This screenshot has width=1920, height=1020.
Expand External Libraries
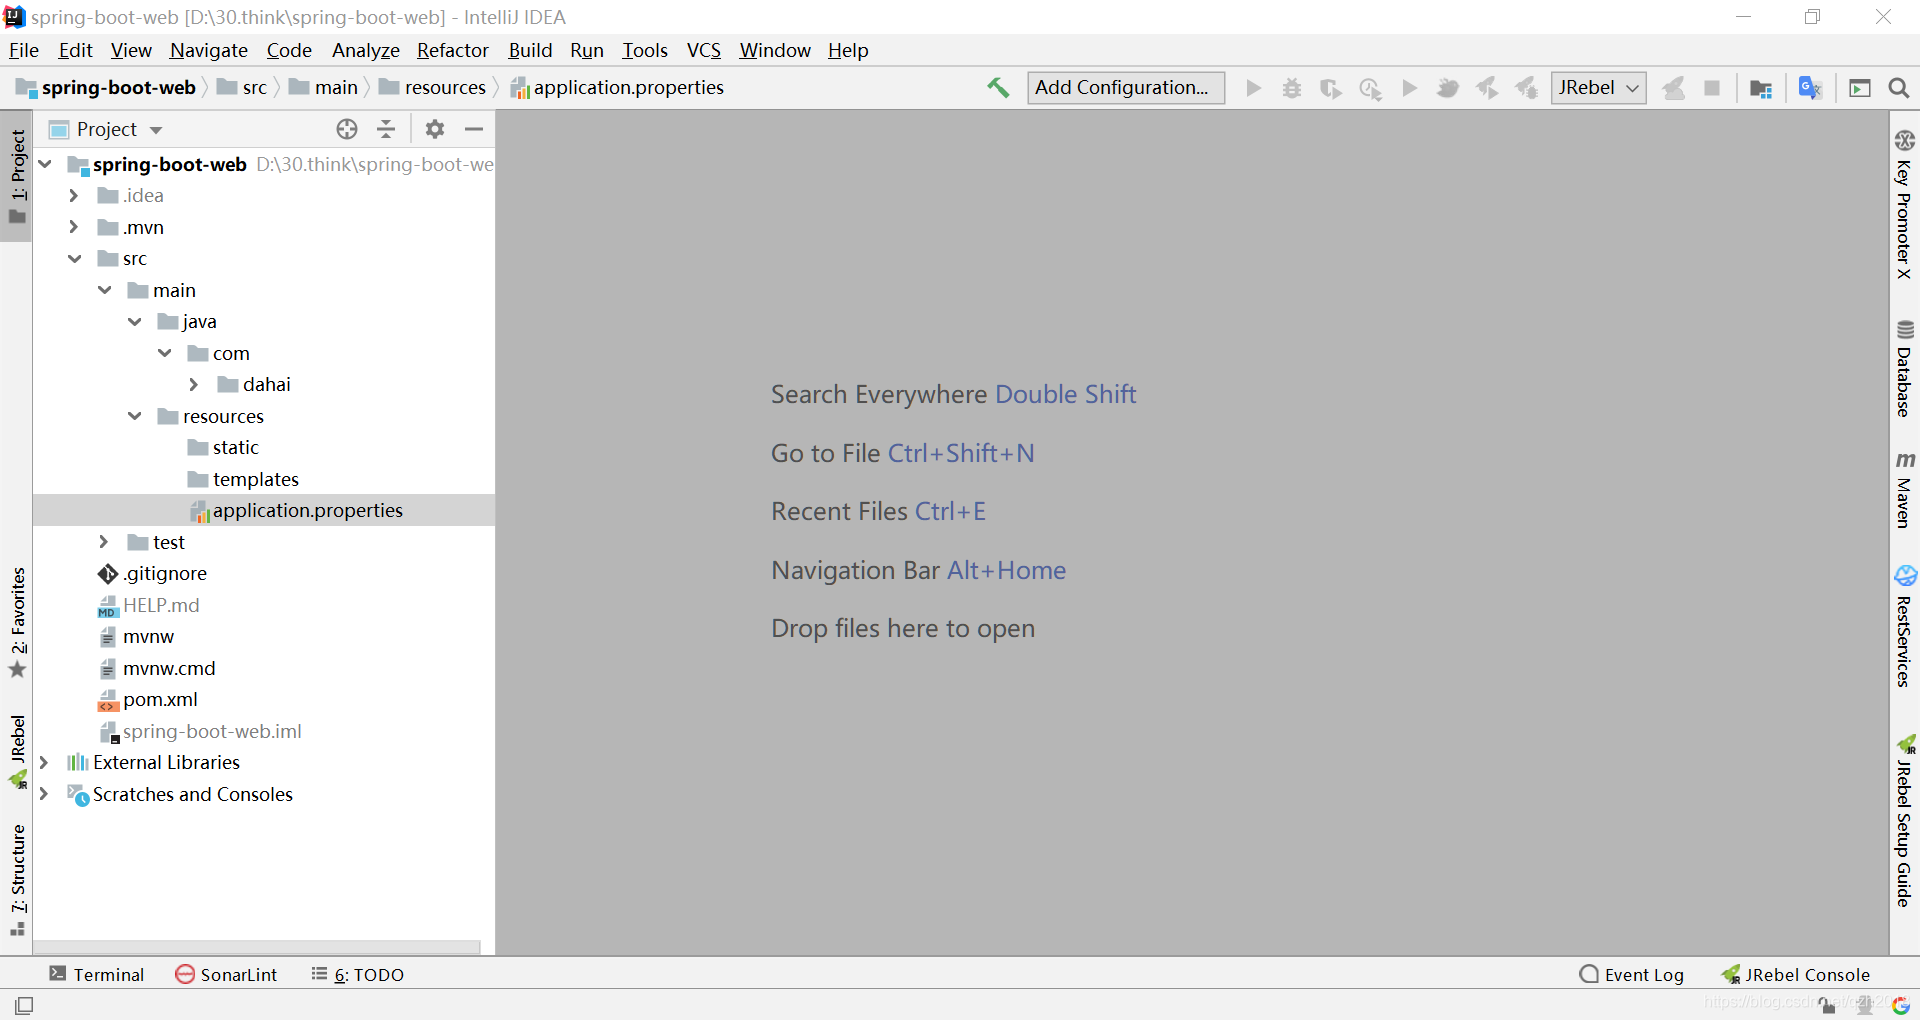tap(44, 762)
